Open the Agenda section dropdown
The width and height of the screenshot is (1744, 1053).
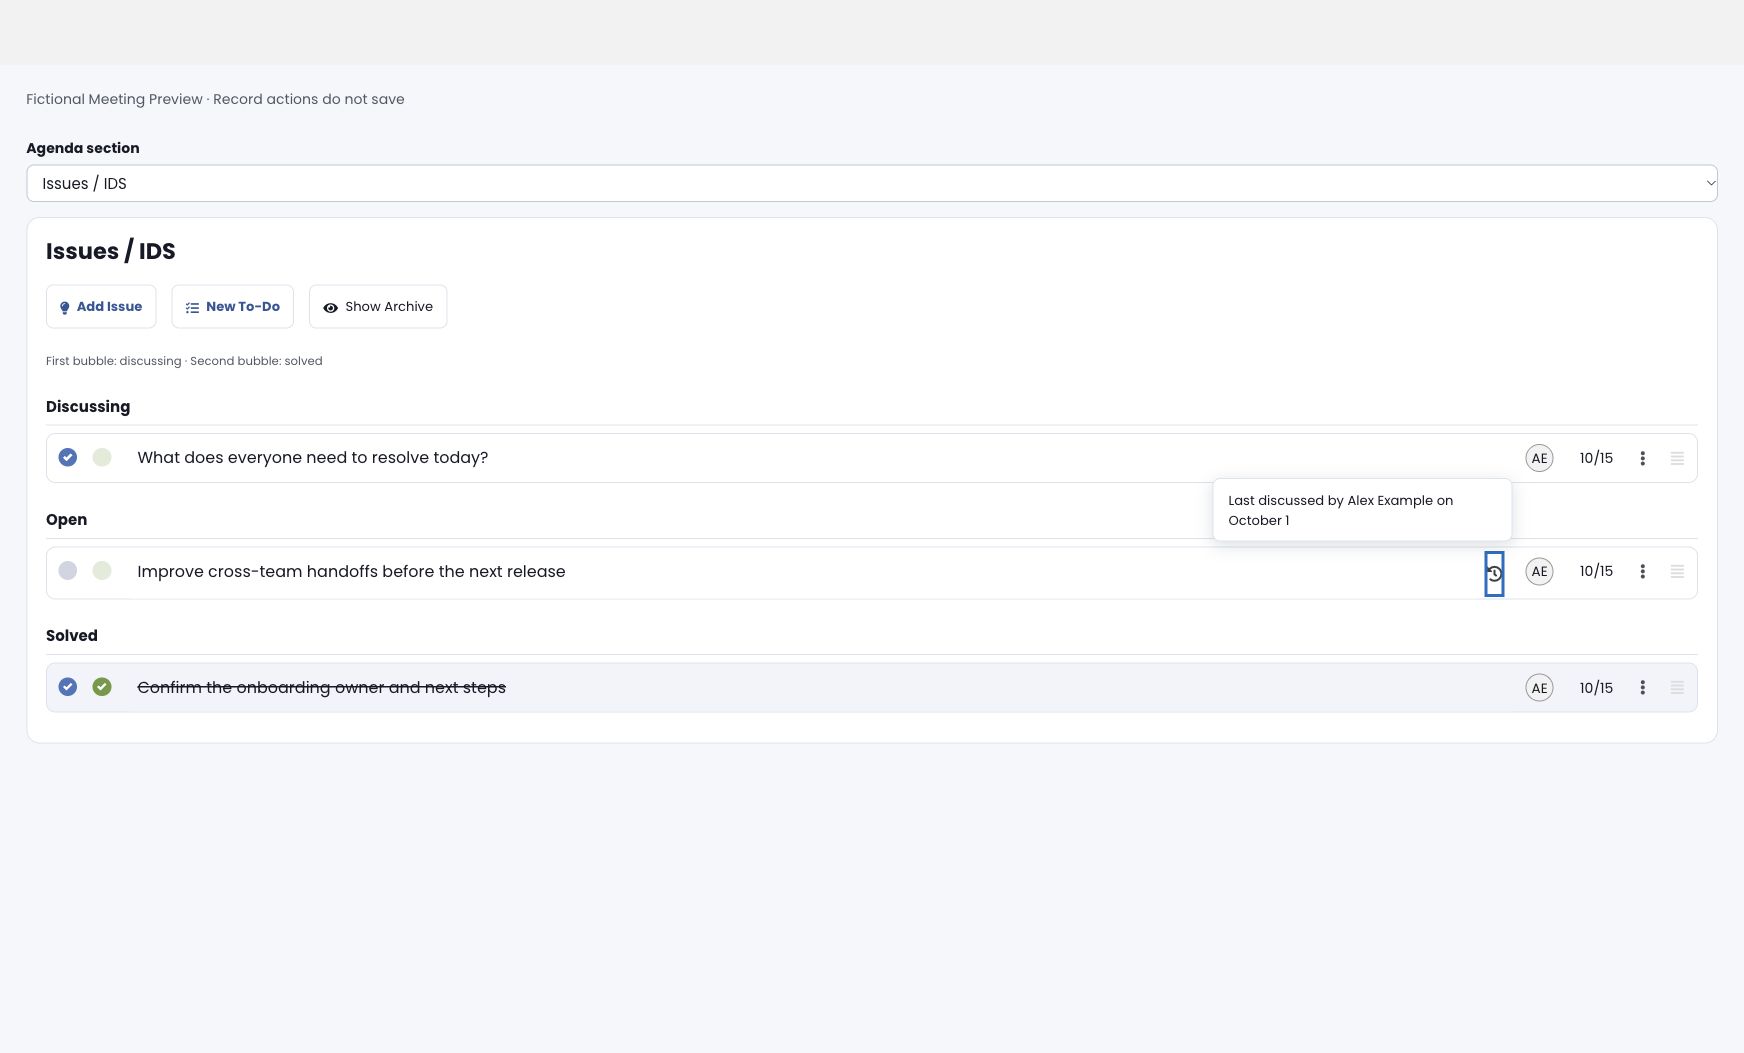point(872,183)
